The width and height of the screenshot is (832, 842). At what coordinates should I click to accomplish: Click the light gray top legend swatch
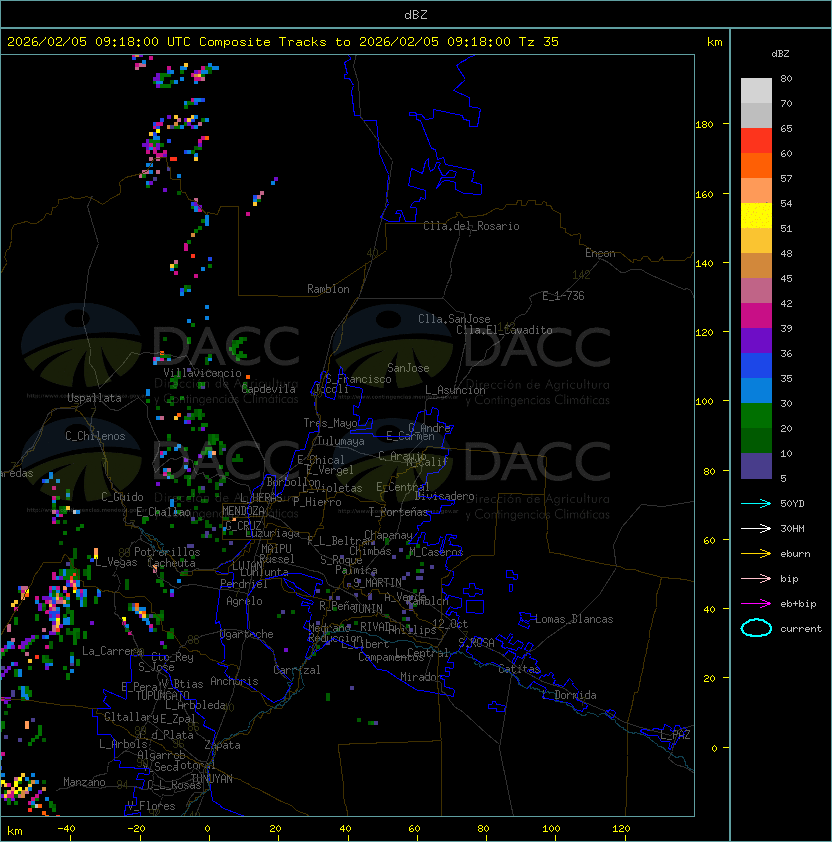(756, 90)
